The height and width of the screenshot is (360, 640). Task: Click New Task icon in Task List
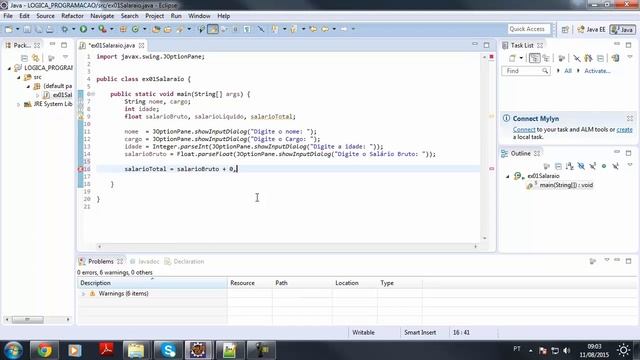pos(512,58)
